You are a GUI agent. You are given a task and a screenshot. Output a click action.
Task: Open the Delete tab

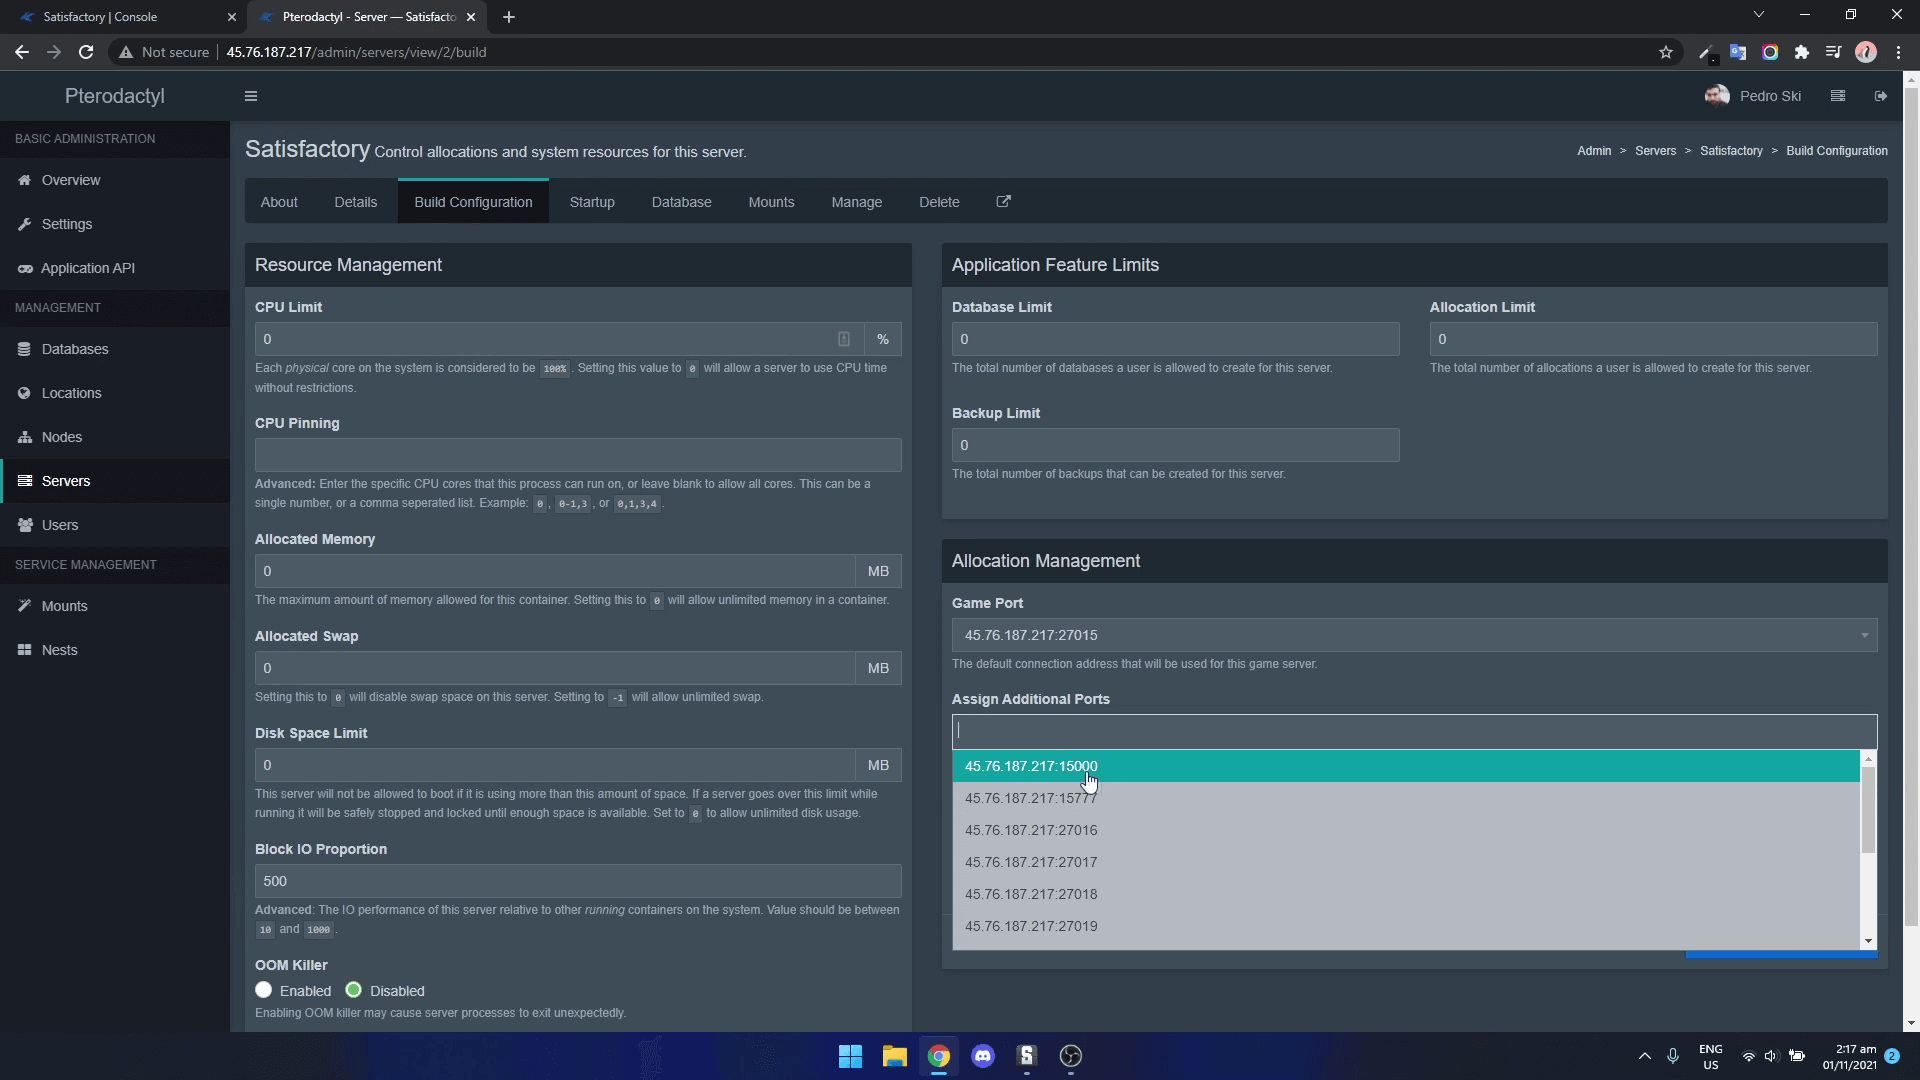pos(939,202)
